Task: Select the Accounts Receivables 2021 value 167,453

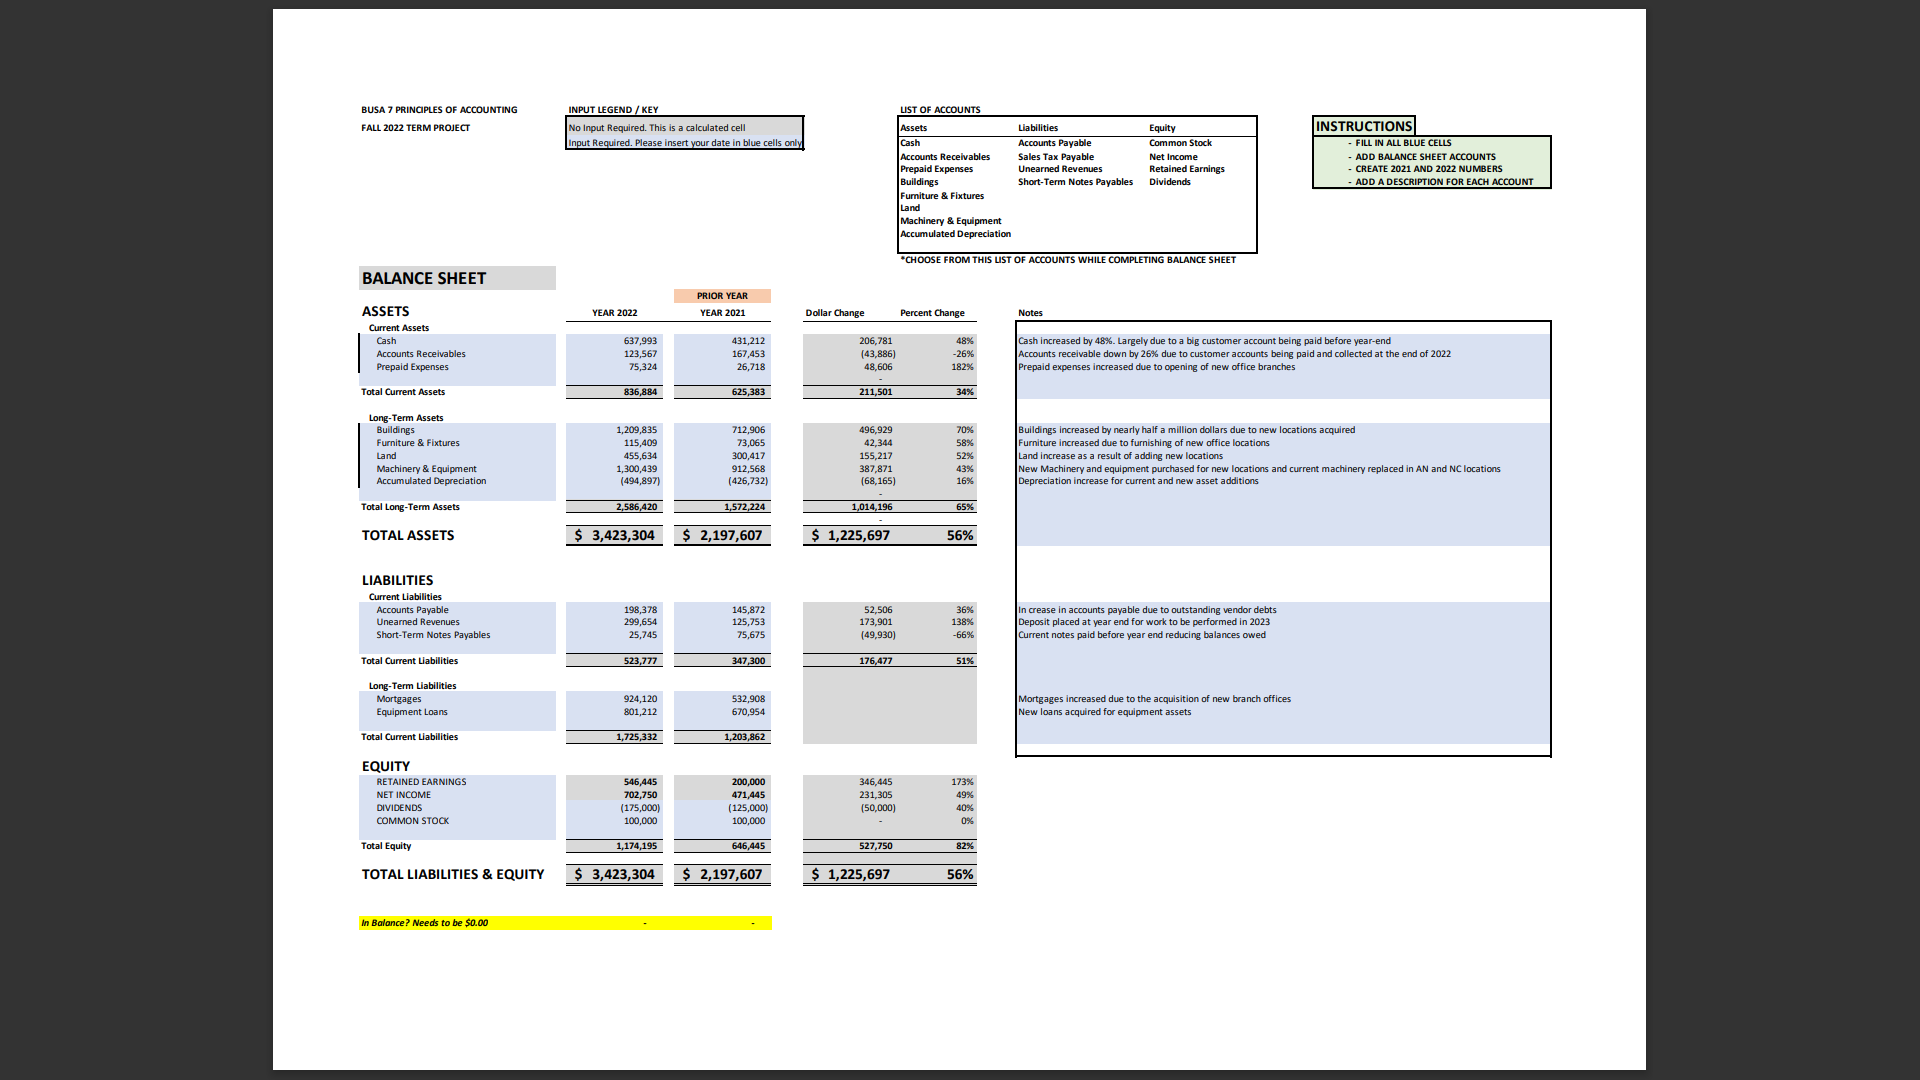Action: click(748, 354)
